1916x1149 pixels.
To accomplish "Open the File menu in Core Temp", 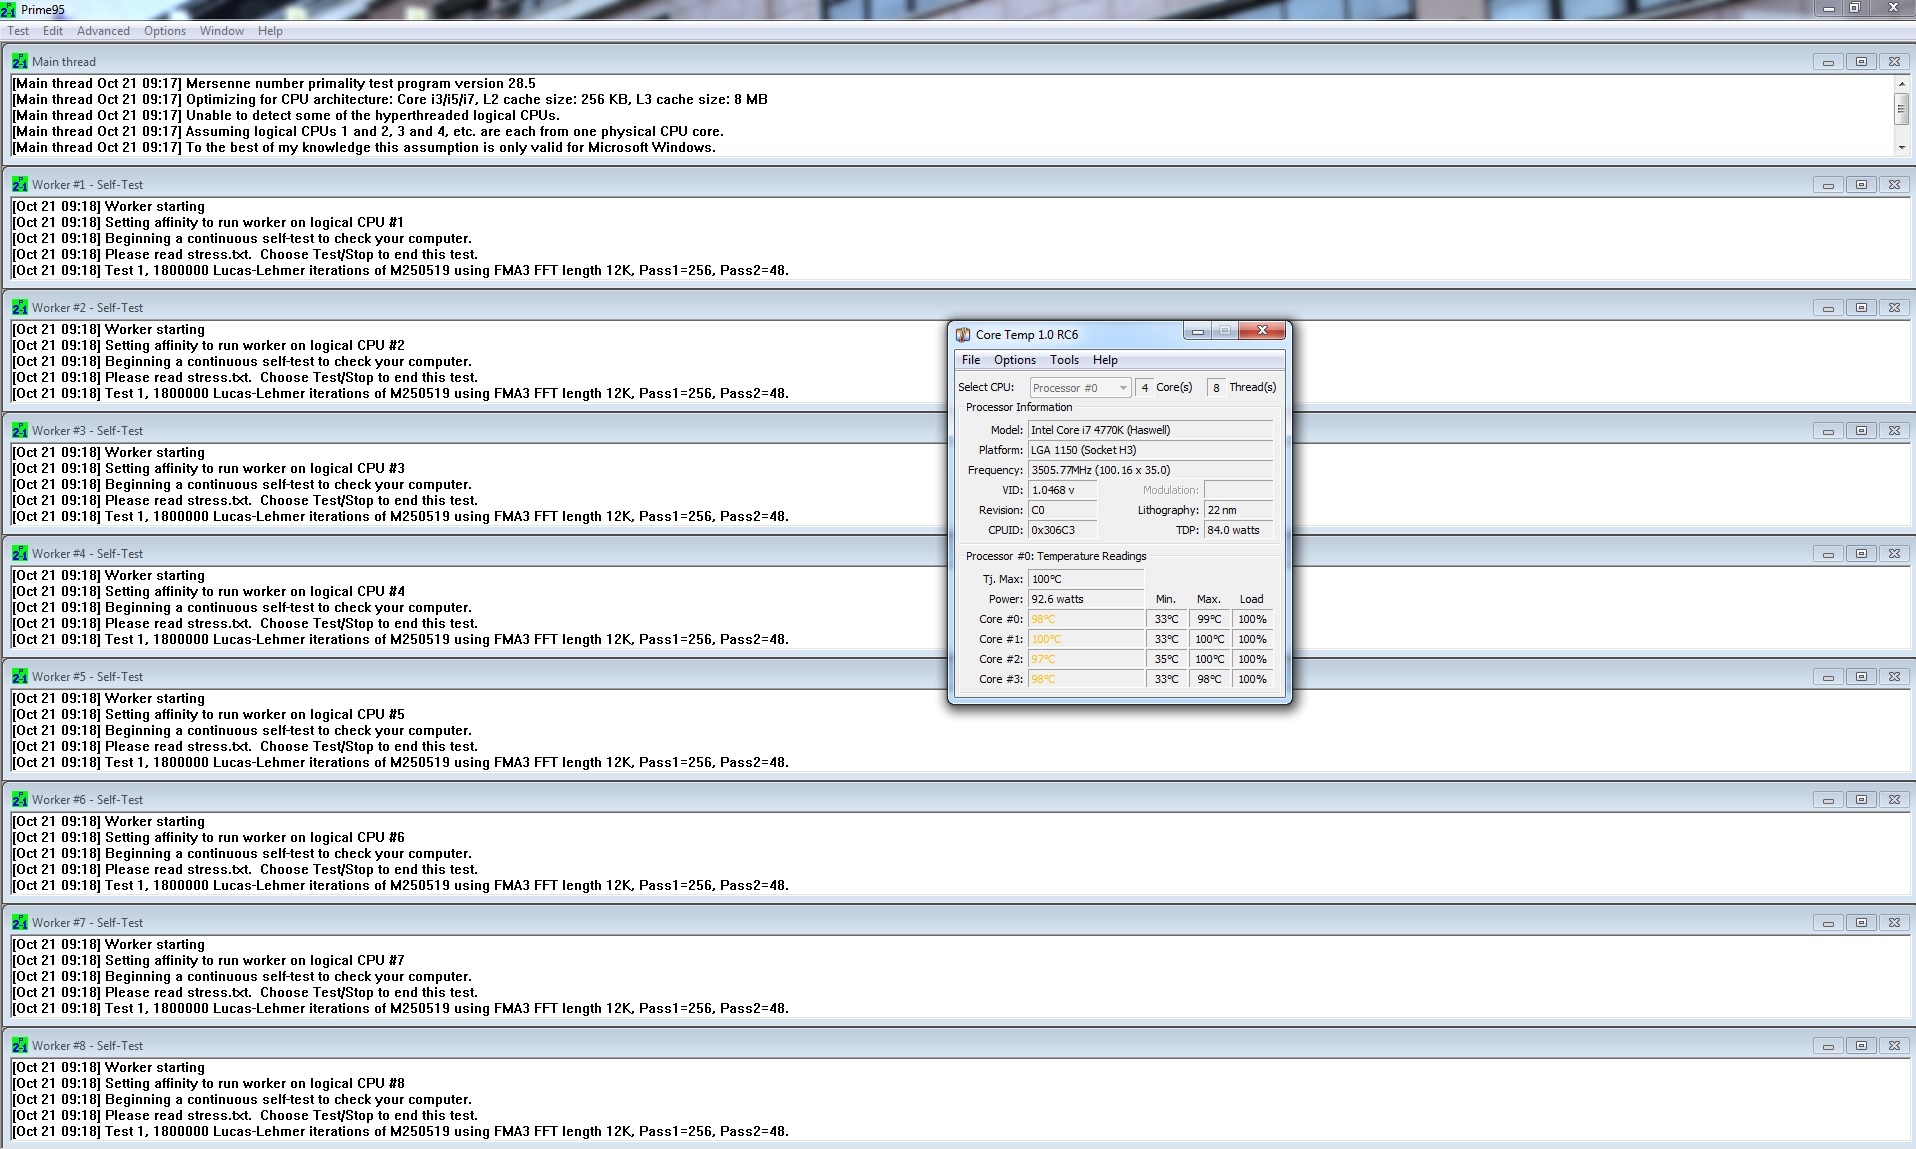I will point(970,360).
